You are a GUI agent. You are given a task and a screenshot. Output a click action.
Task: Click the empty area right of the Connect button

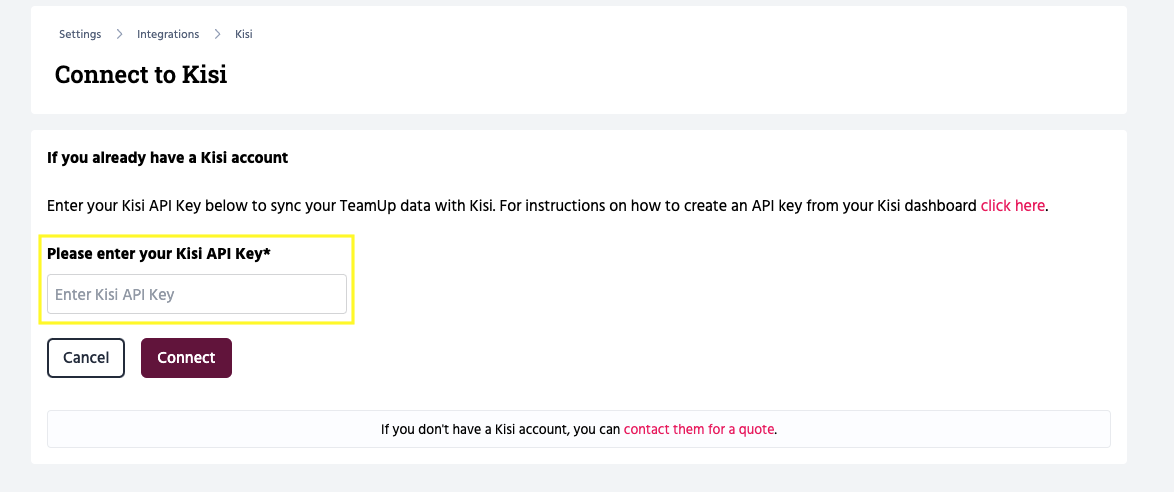pyautogui.click(x=600, y=358)
